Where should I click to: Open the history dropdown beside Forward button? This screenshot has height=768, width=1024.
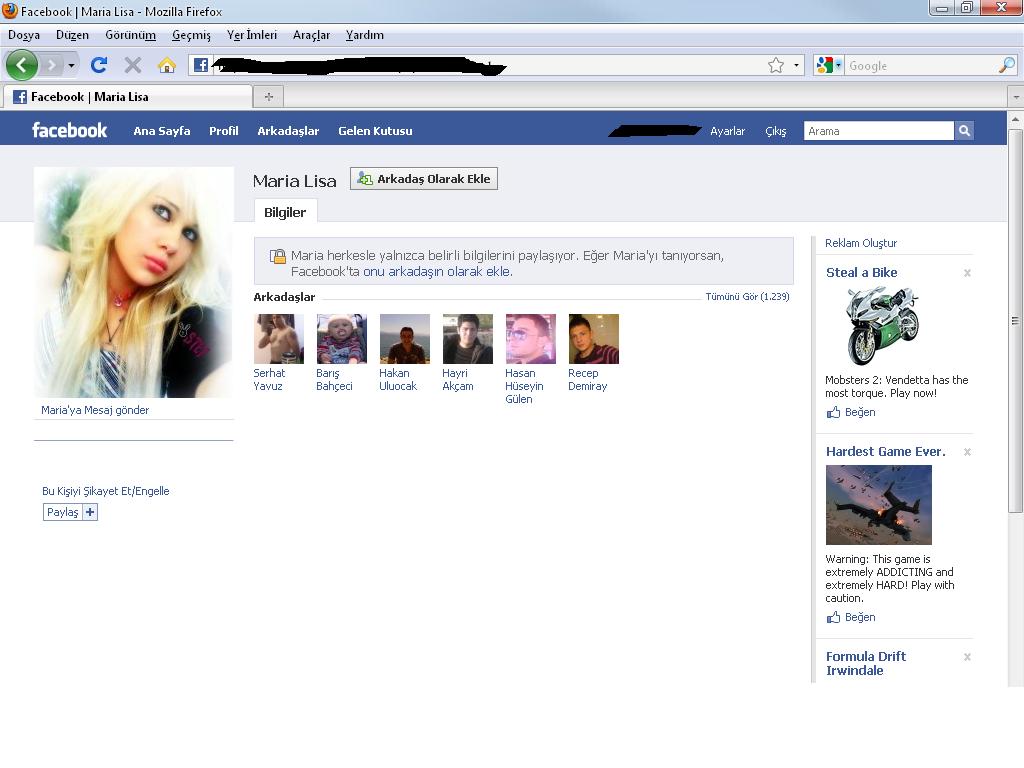pos(71,65)
